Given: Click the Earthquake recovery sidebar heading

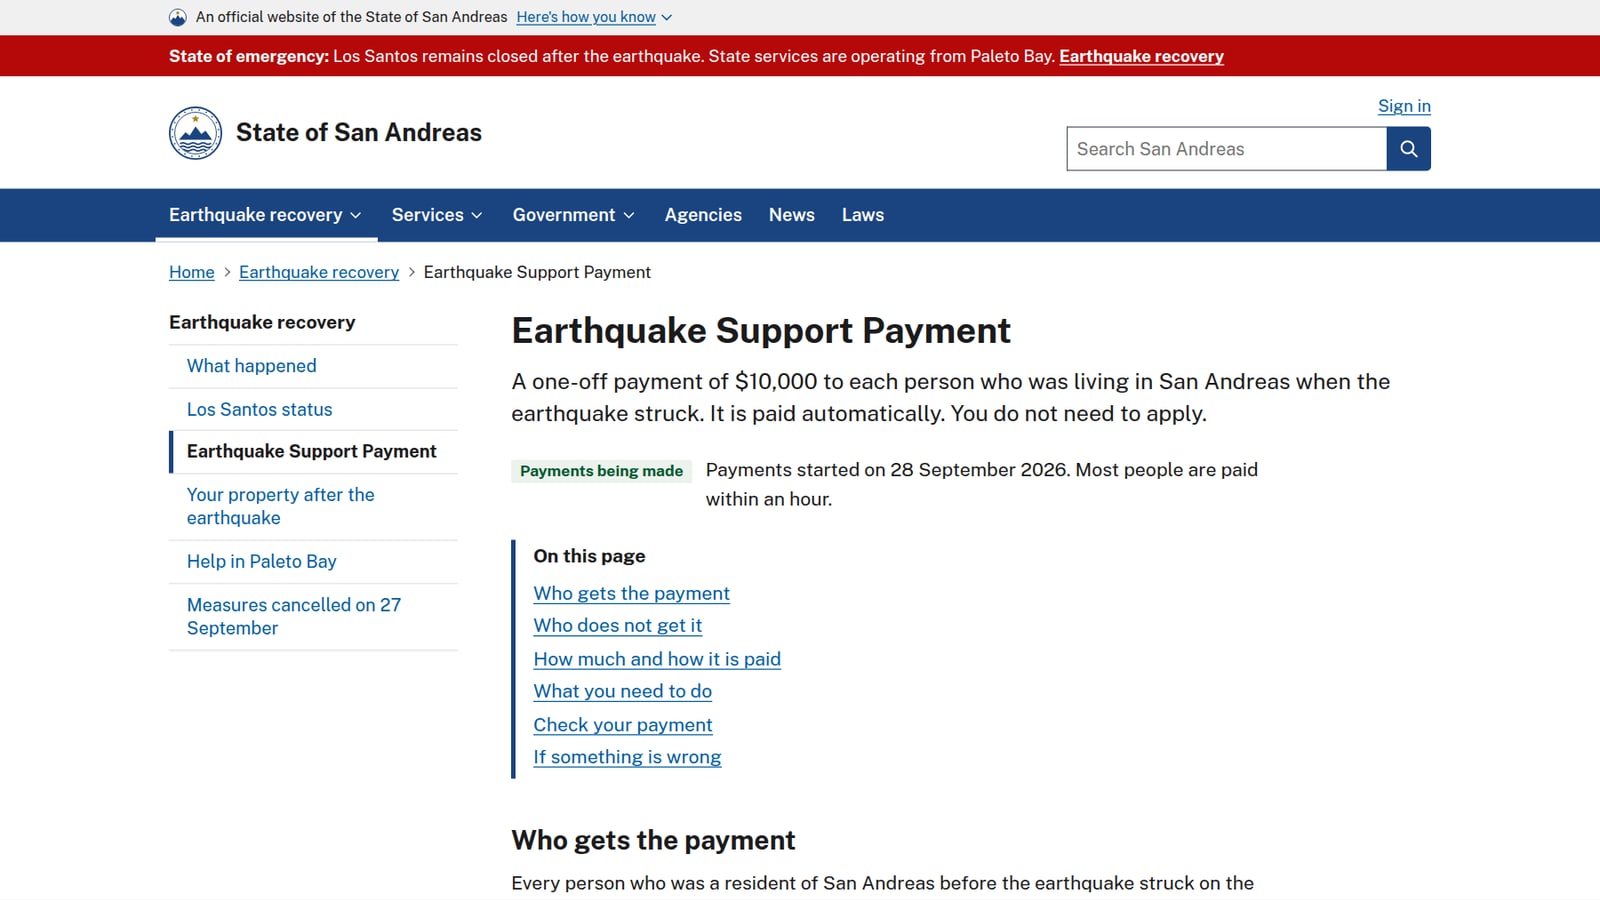Looking at the screenshot, I should point(262,322).
